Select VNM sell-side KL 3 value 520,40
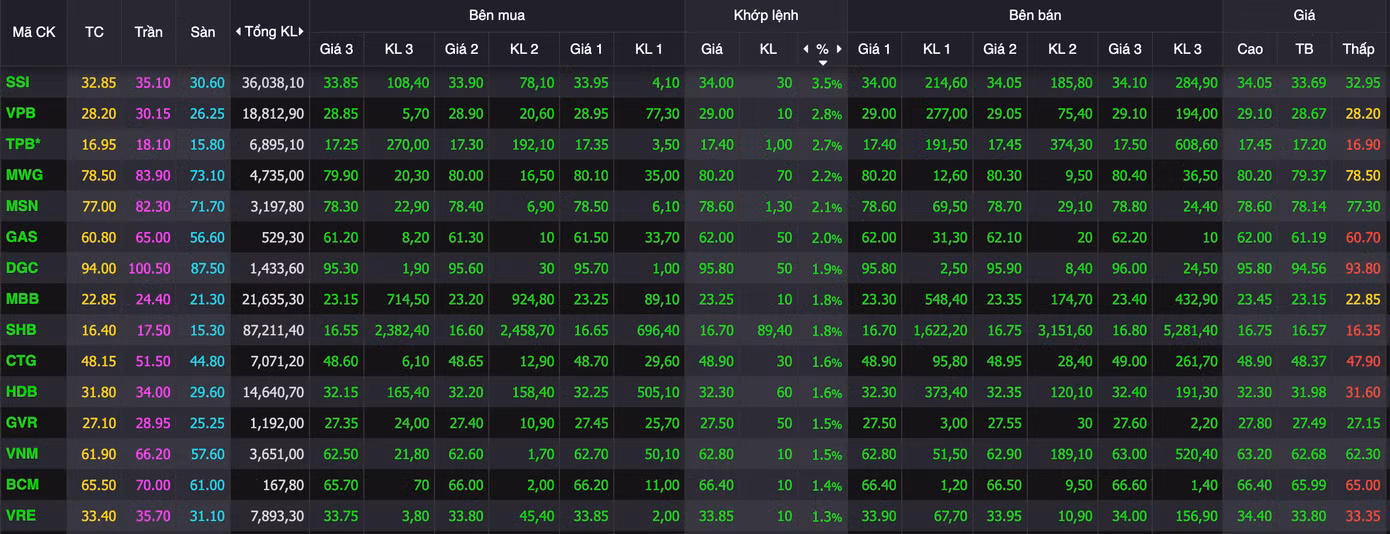 click(1196, 455)
